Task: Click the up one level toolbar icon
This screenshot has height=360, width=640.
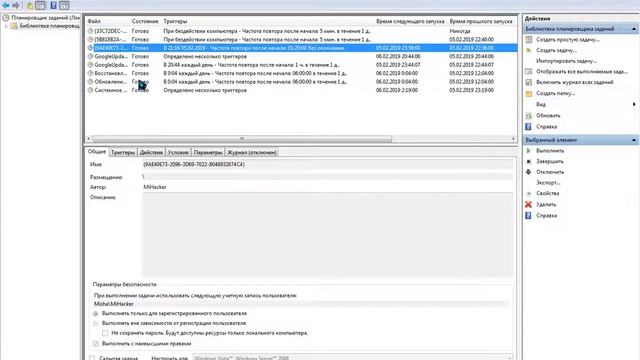Action: [x=29, y=5]
